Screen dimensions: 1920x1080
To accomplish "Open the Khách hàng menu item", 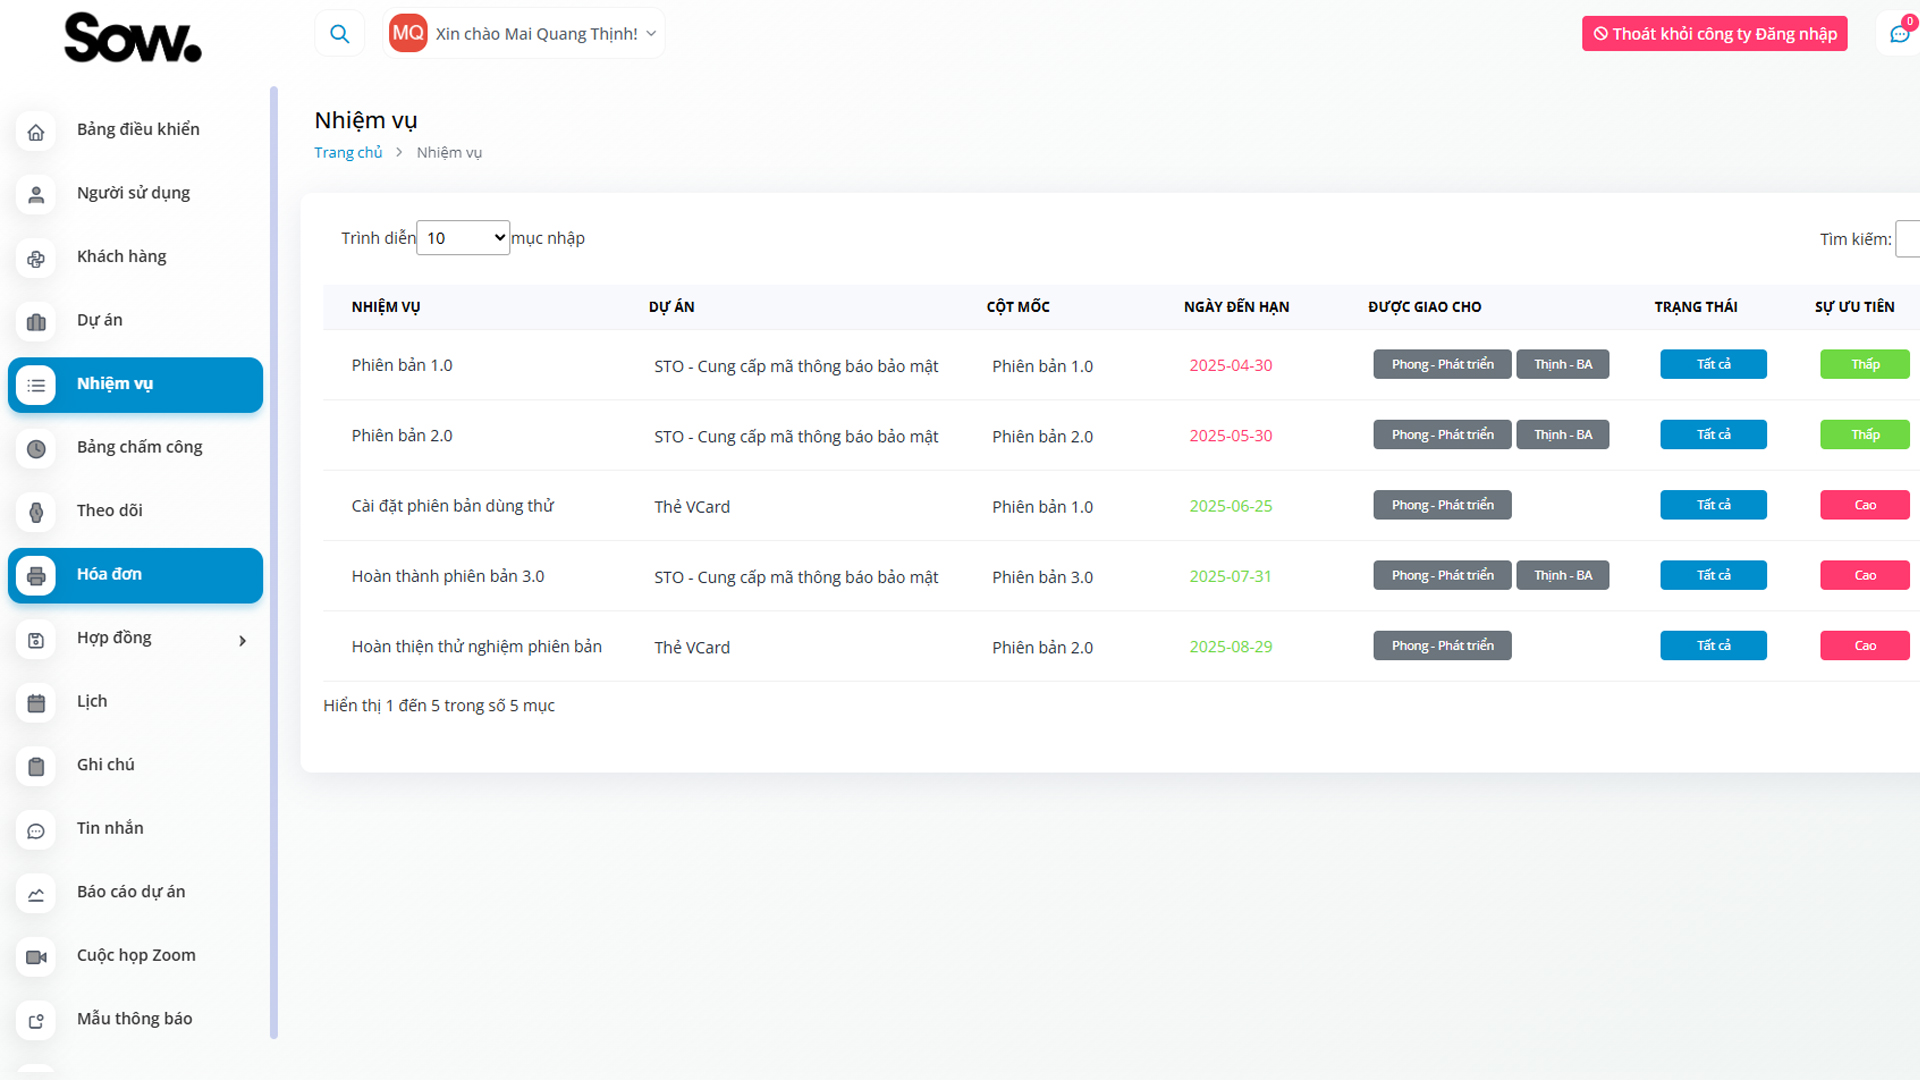I will coord(121,257).
